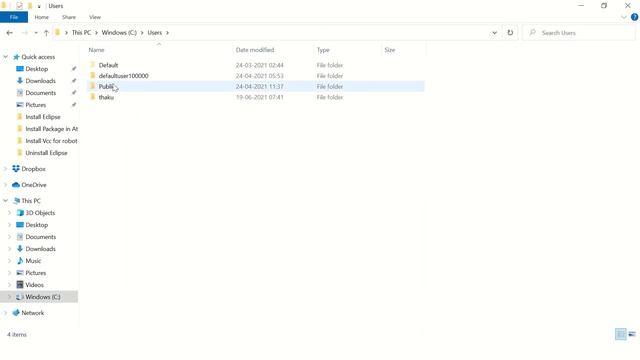
Task: Switch to the Share ribbon tab
Action: coord(69,17)
